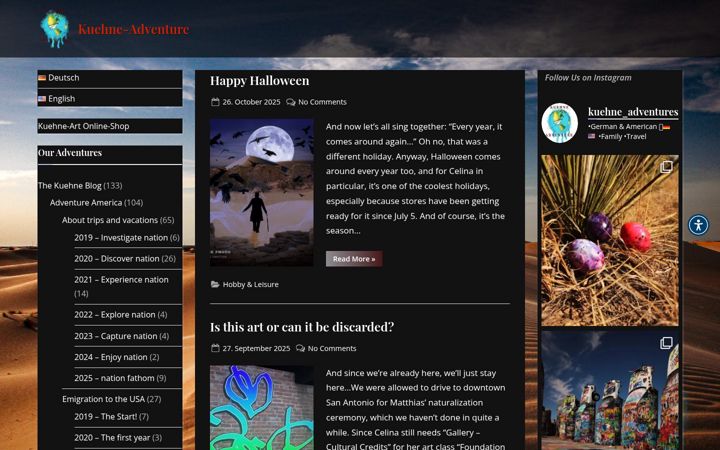Open the Kuehne-Adventure site title link
Image resolution: width=720 pixels, height=450 pixels.
coord(133,29)
